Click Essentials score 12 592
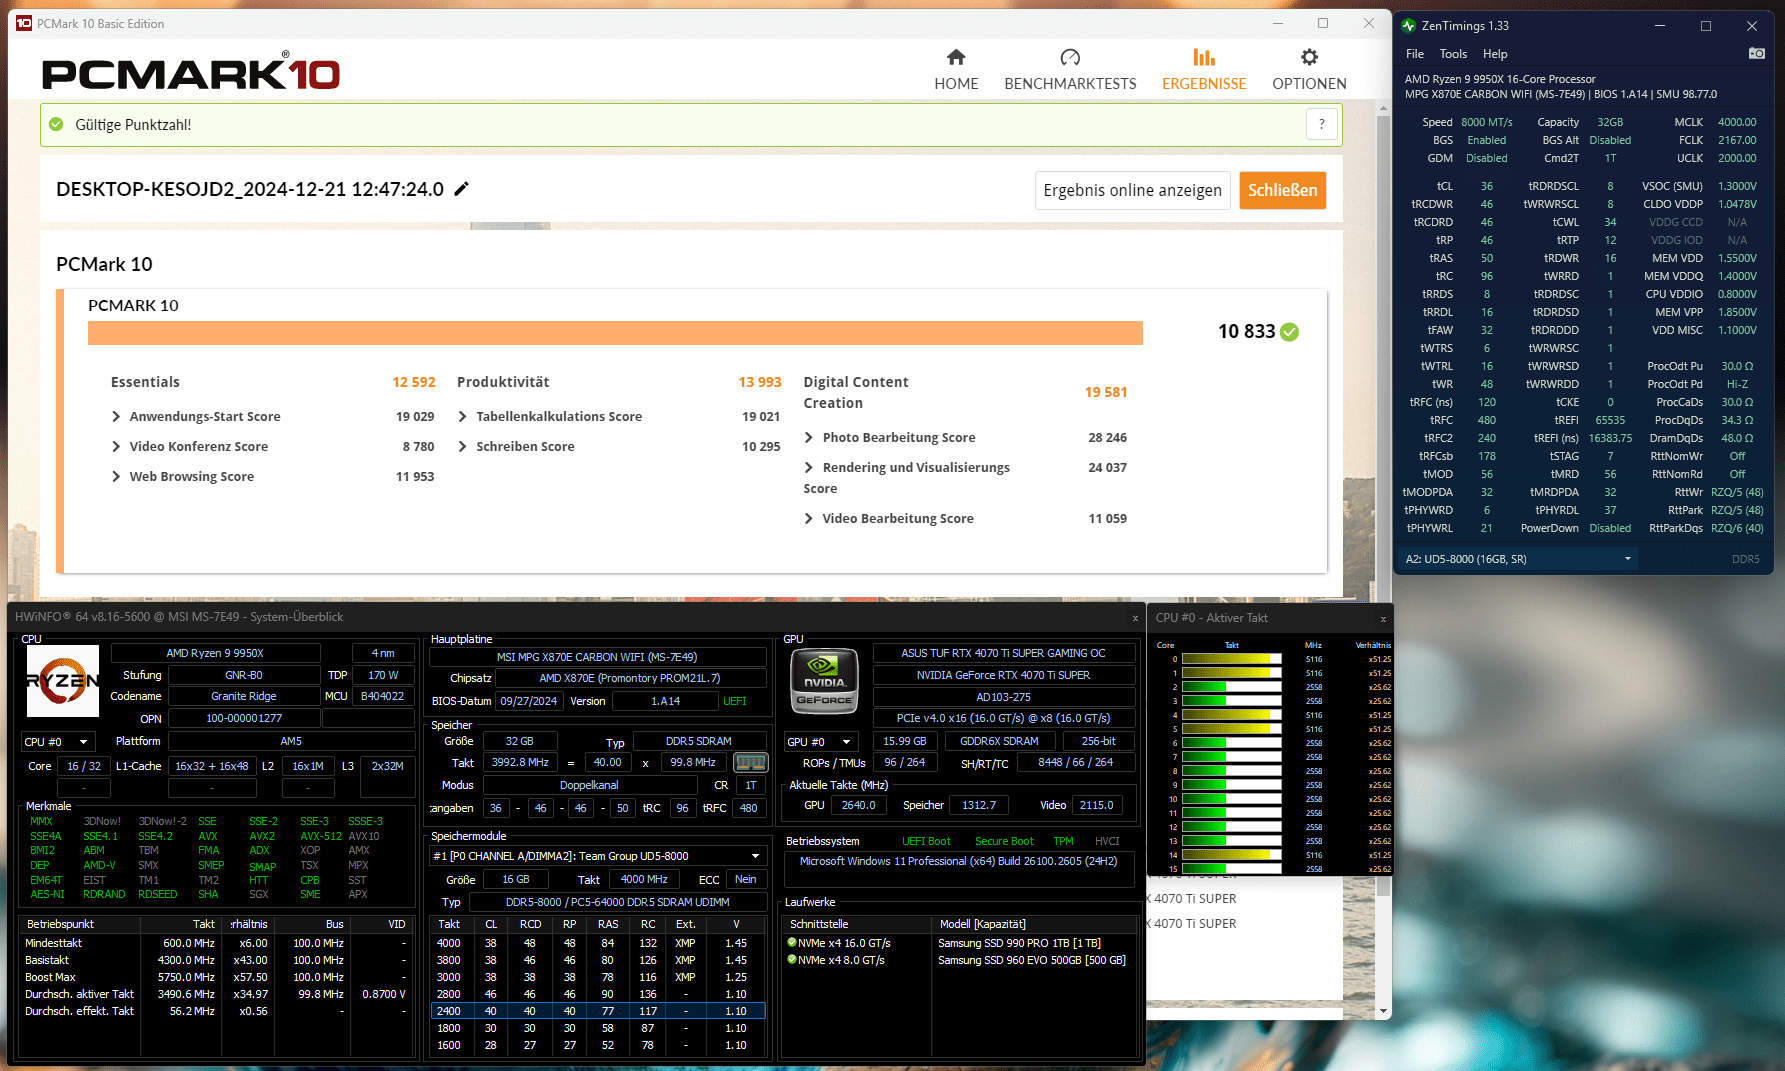1785x1071 pixels. click(x=414, y=383)
